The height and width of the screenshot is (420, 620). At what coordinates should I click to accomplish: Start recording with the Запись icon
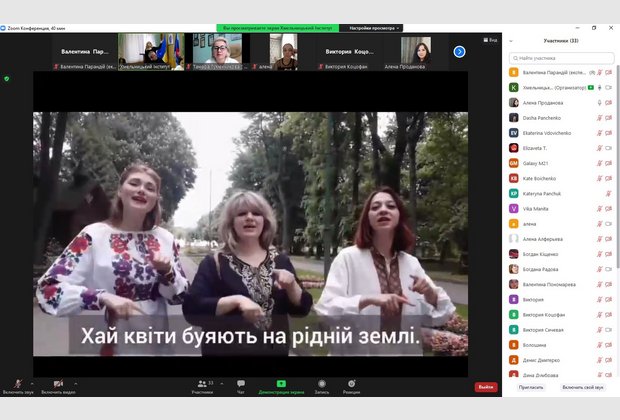322,385
